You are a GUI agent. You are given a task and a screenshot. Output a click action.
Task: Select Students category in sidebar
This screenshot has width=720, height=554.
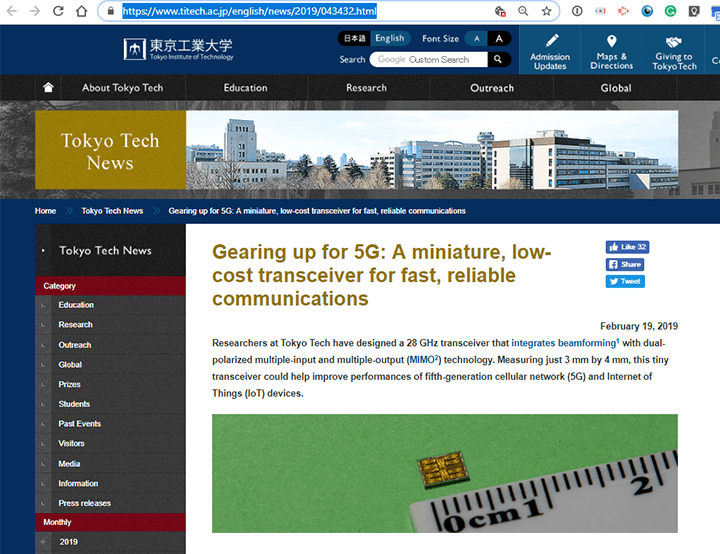pos(74,404)
